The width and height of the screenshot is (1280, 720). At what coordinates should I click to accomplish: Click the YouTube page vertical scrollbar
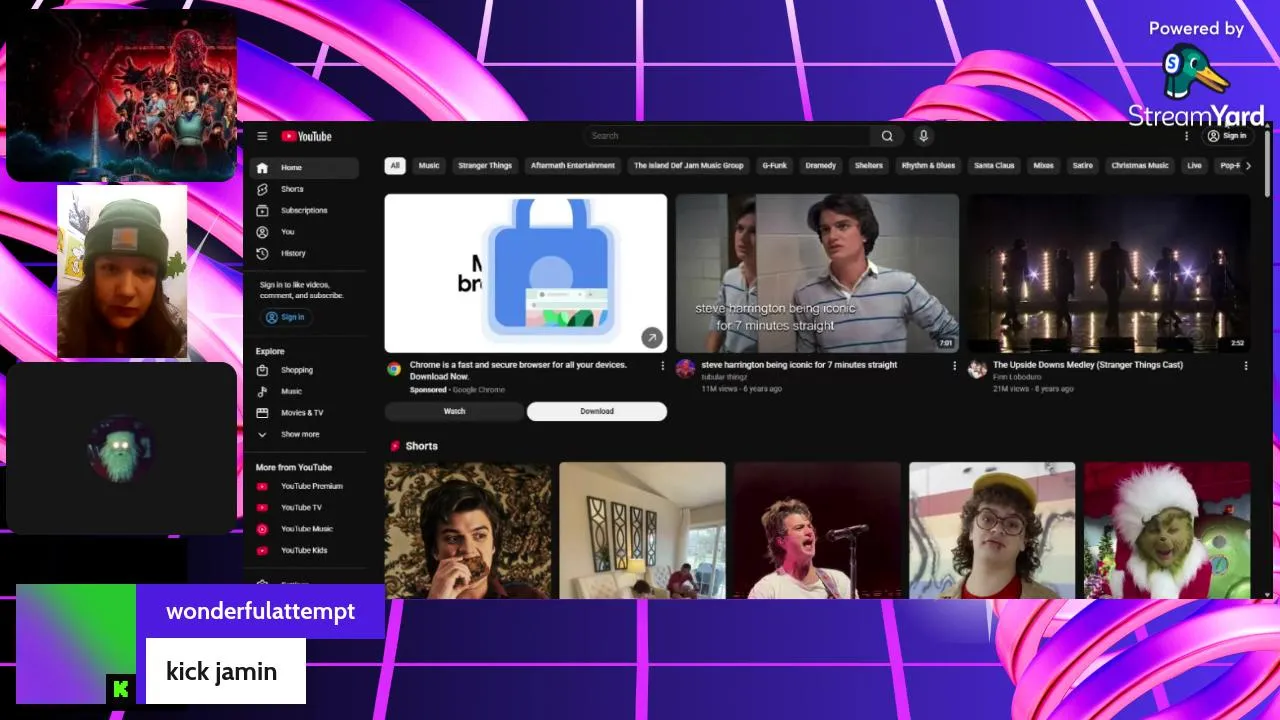[x=1268, y=165]
